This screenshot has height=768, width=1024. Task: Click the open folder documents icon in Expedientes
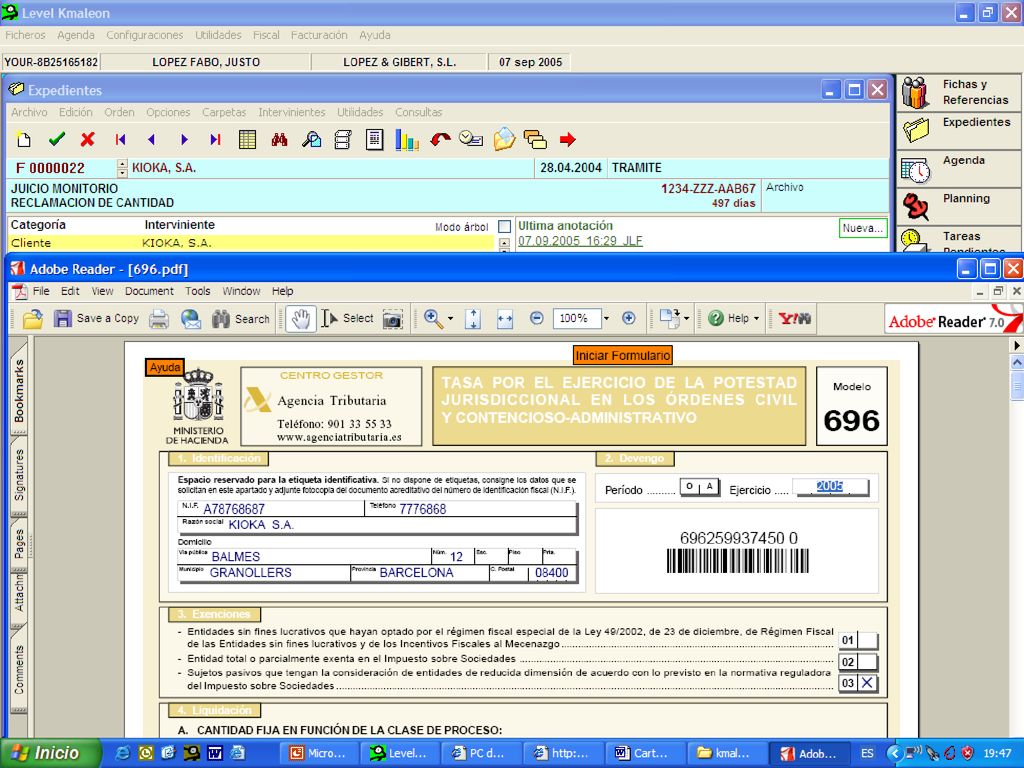504,139
